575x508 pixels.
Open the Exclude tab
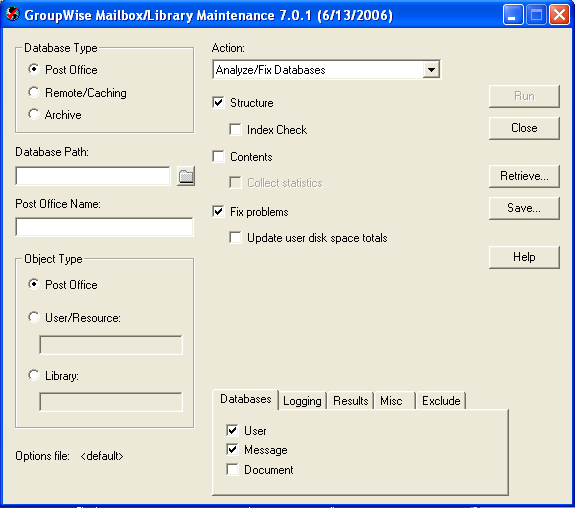click(x=441, y=401)
